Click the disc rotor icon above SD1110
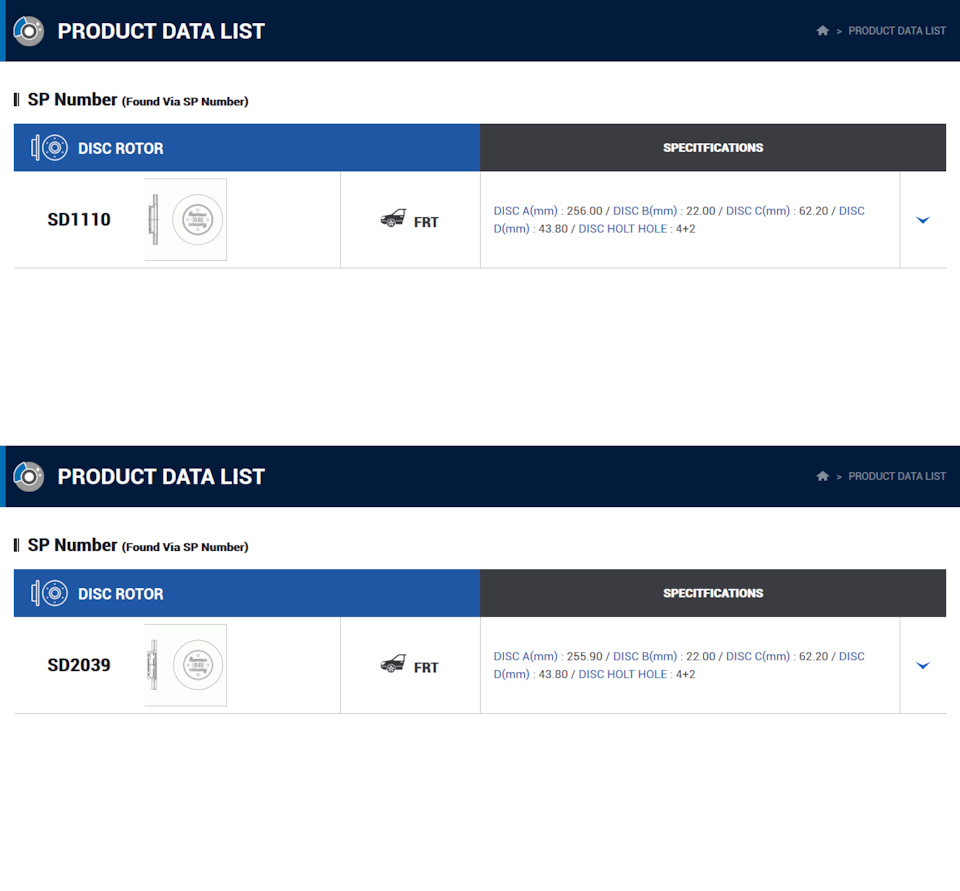This screenshot has width=960, height=891. point(50,148)
